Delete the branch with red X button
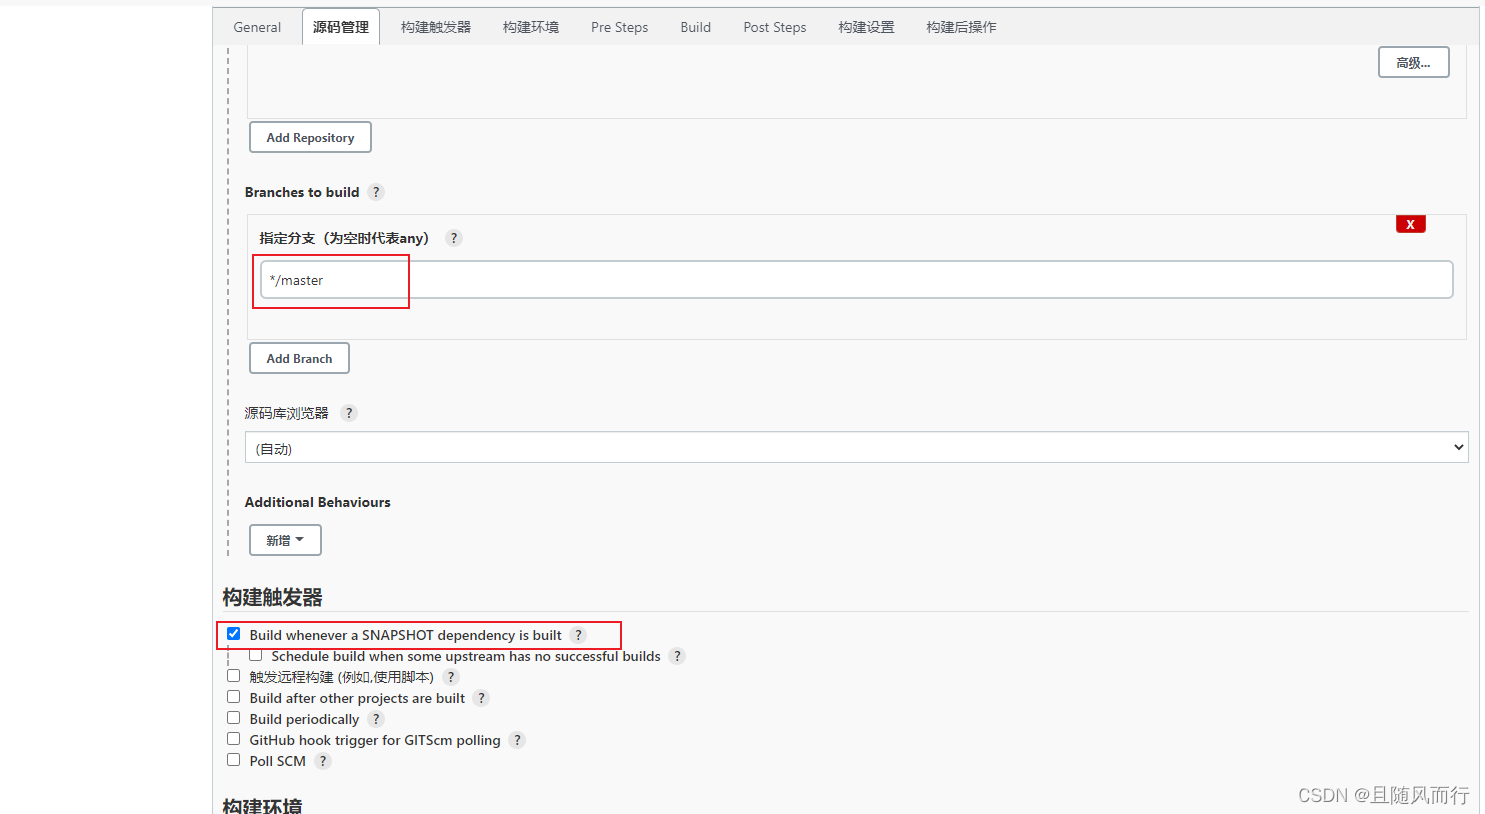 pos(1410,224)
